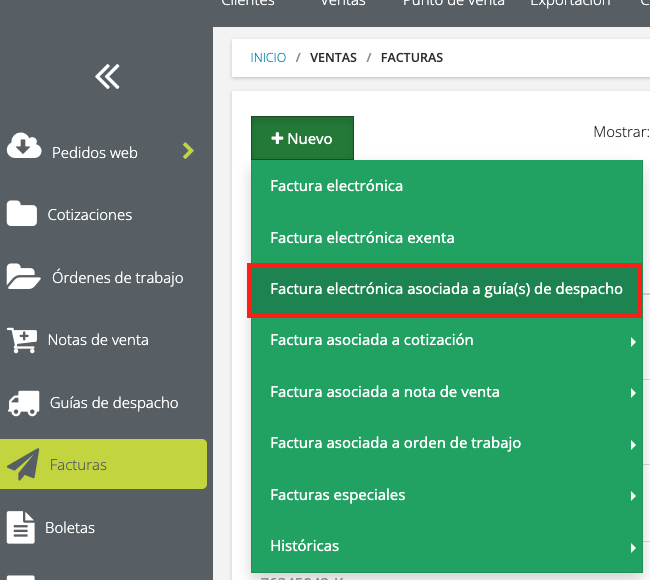Open Pedidos web in sidebar
The width and height of the screenshot is (650, 580).
coord(95,153)
